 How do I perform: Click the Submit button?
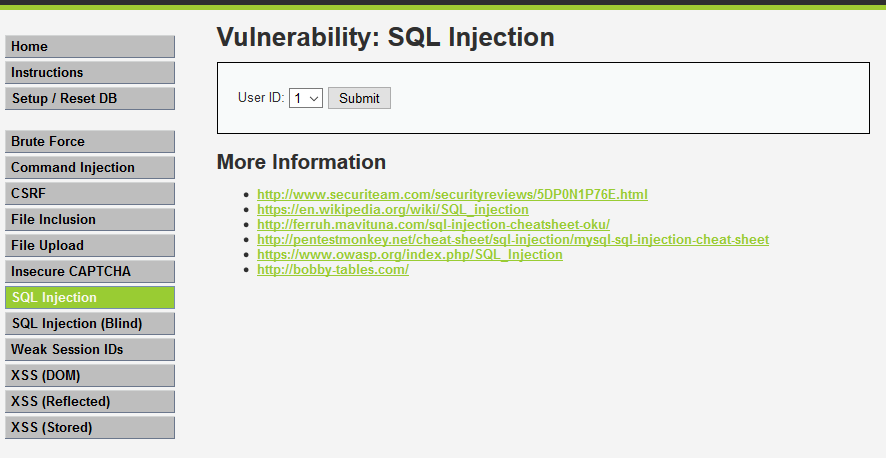point(359,98)
